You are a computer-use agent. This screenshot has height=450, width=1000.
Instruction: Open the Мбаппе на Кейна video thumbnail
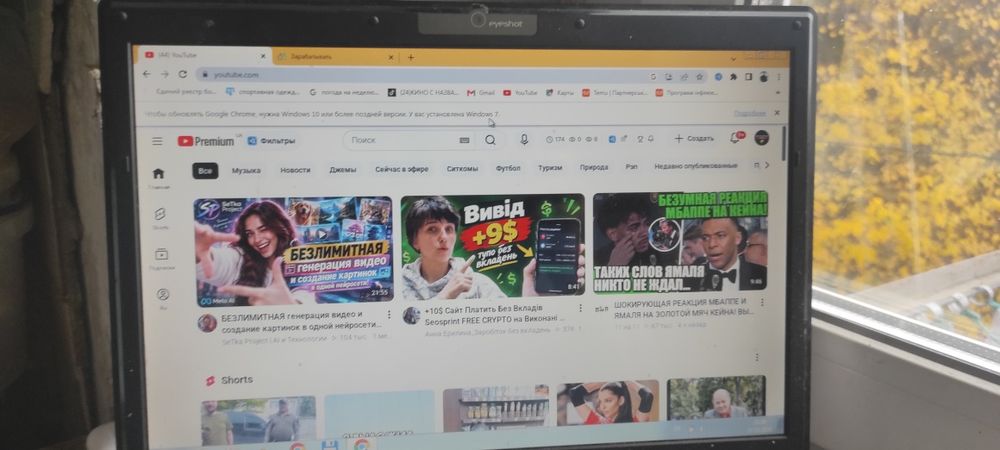[x=680, y=242]
